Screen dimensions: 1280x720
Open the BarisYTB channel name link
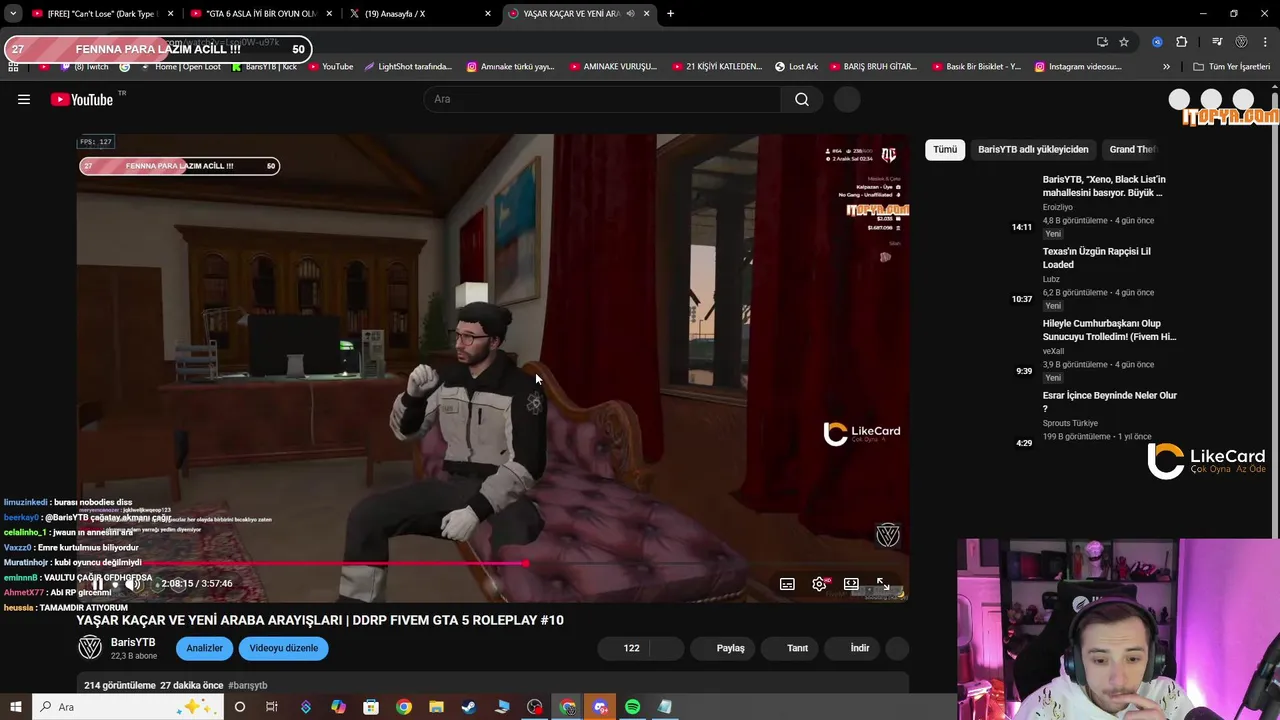pos(133,642)
